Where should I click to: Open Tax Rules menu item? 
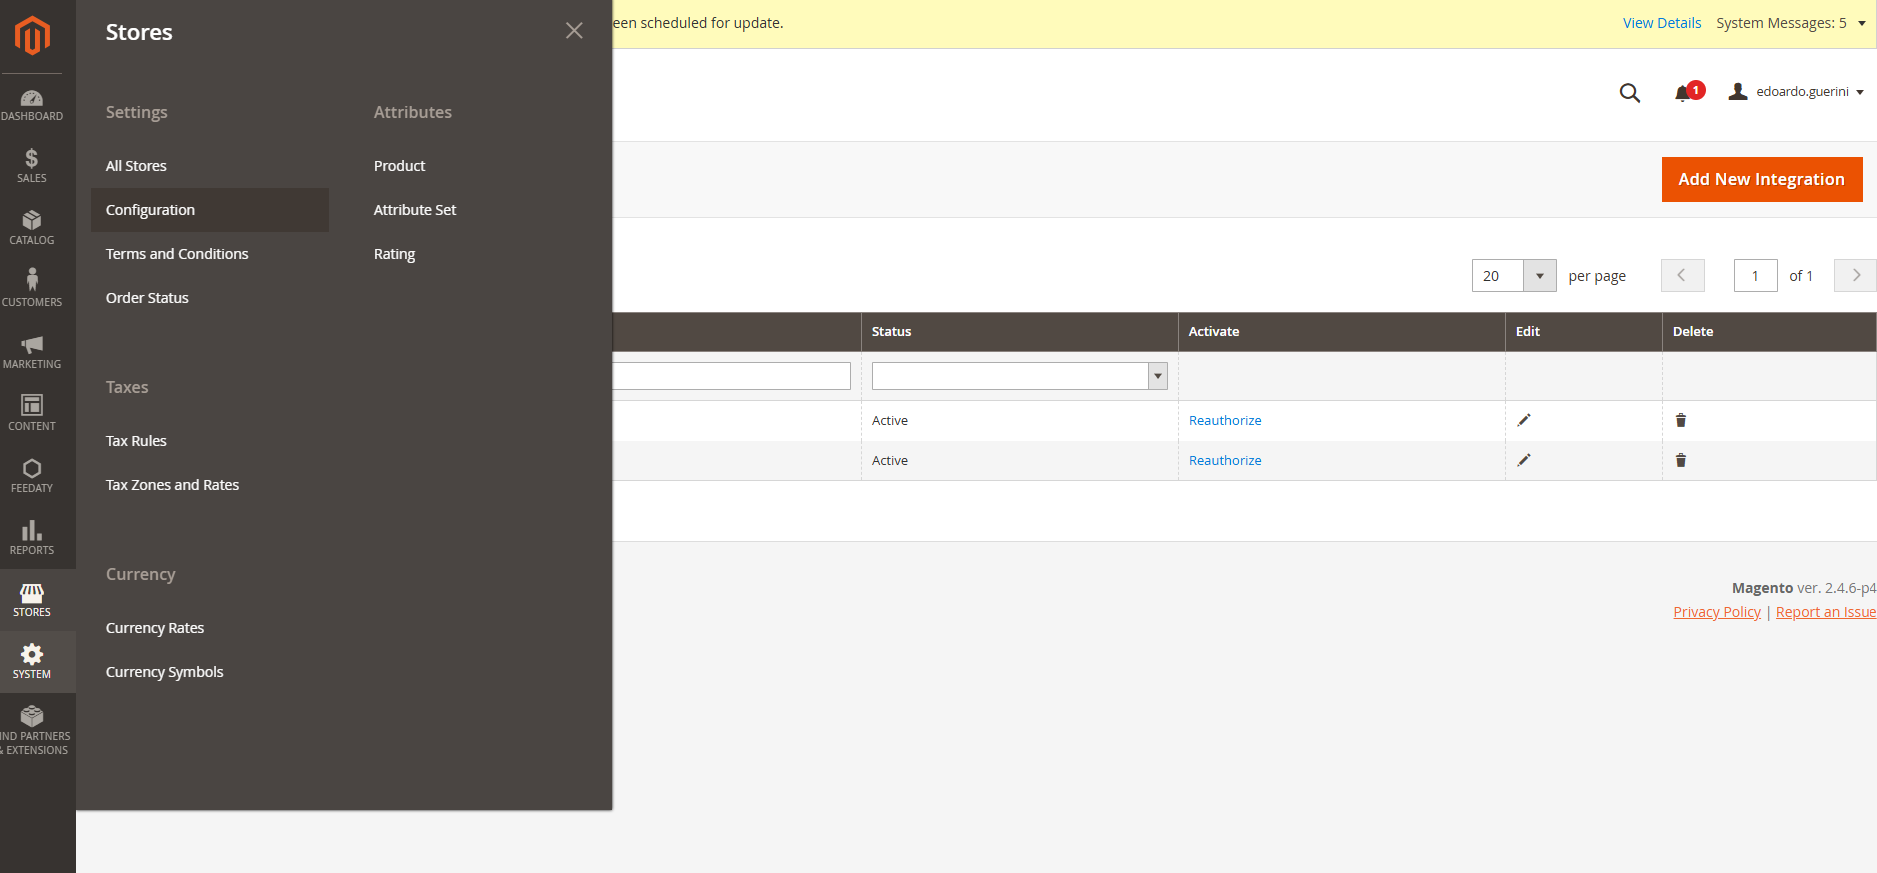point(136,441)
